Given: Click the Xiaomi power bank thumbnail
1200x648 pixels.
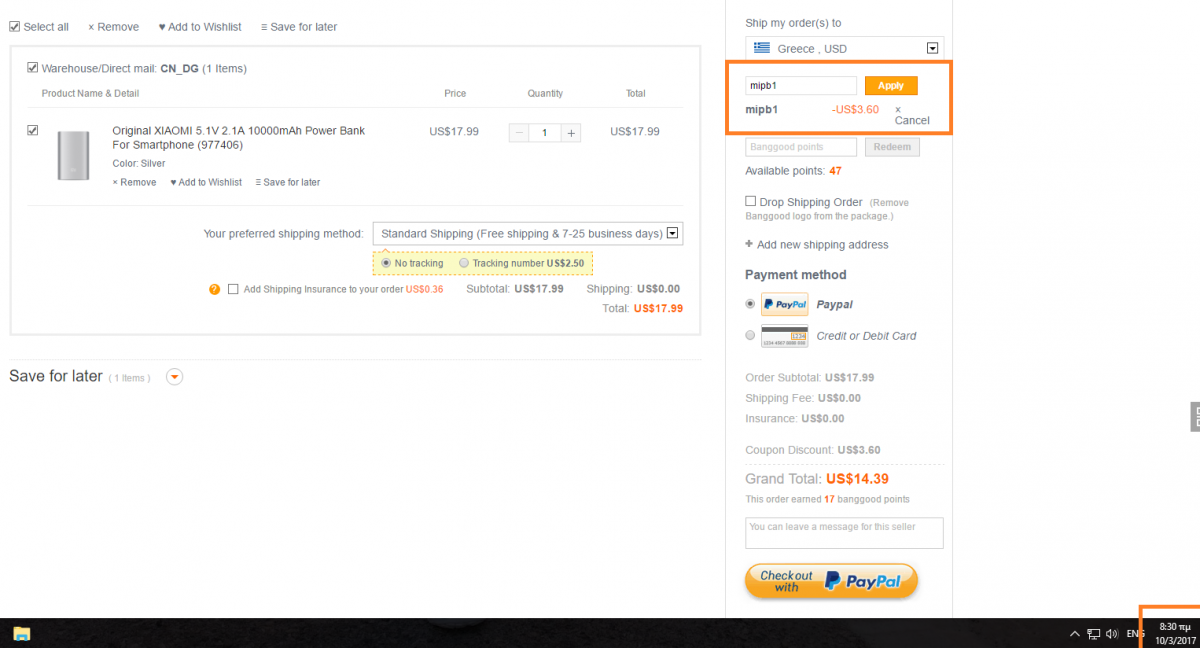Looking at the screenshot, I should click(73, 155).
